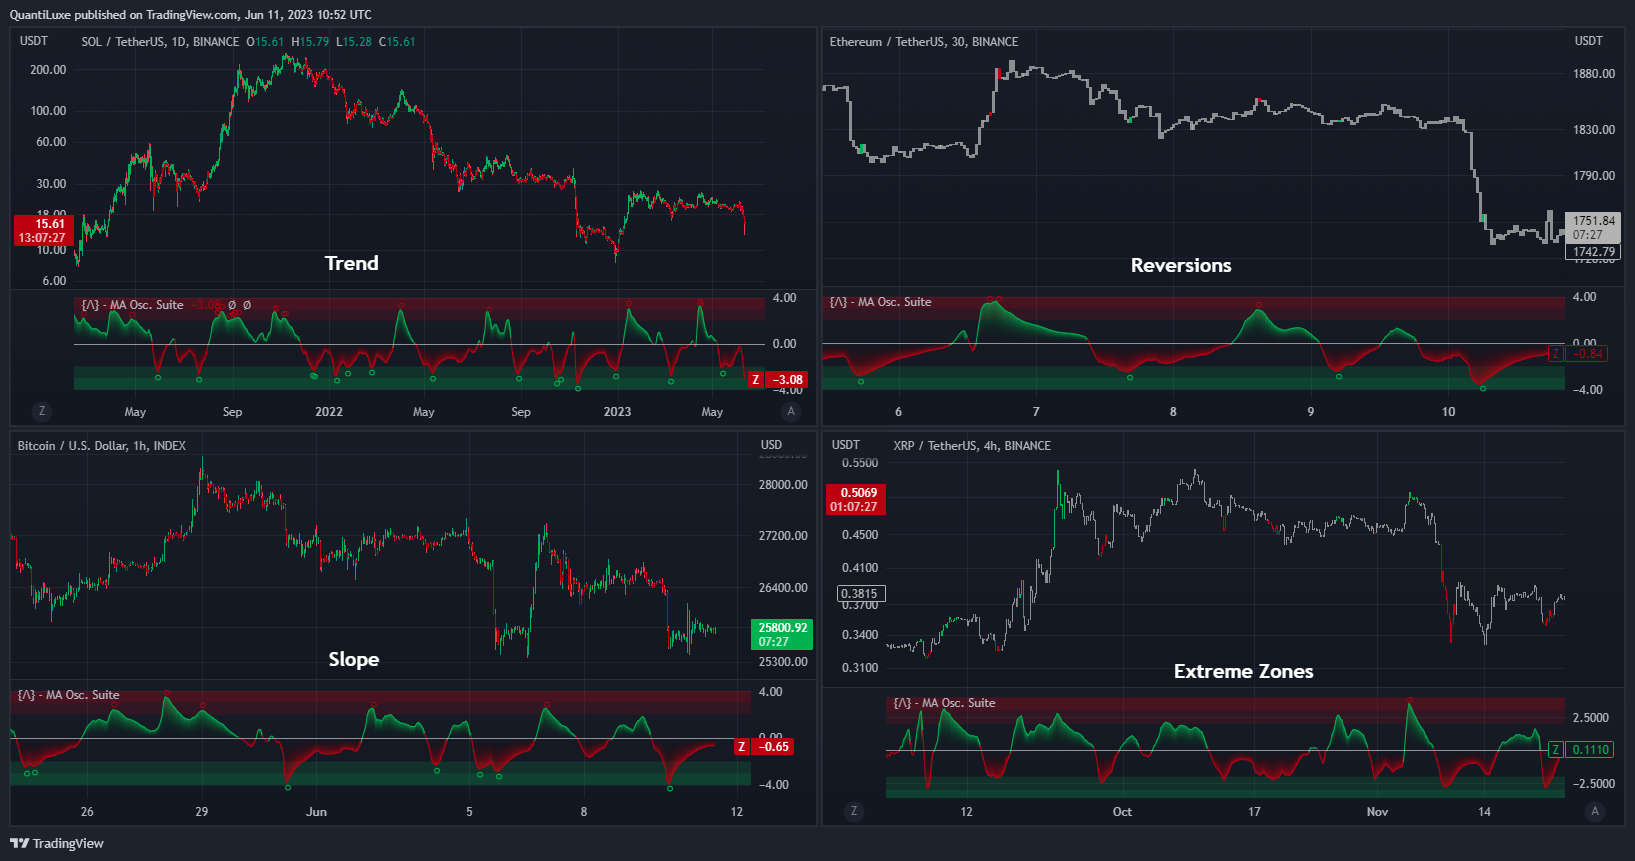
Task: Click the 1751.84 current price label
Action: [1593, 228]
